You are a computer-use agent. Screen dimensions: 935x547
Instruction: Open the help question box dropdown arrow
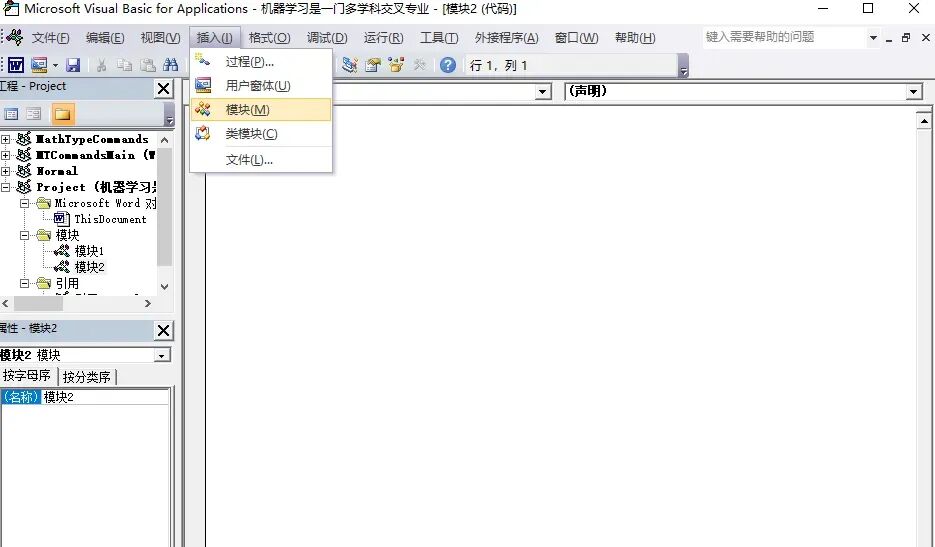coord(873,38)
